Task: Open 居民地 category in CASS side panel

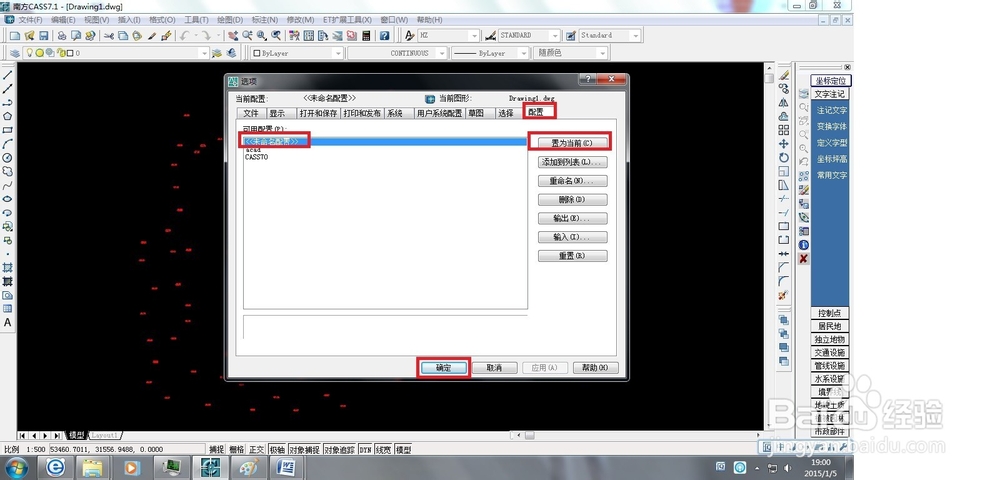Action: [x=829, y=326]
